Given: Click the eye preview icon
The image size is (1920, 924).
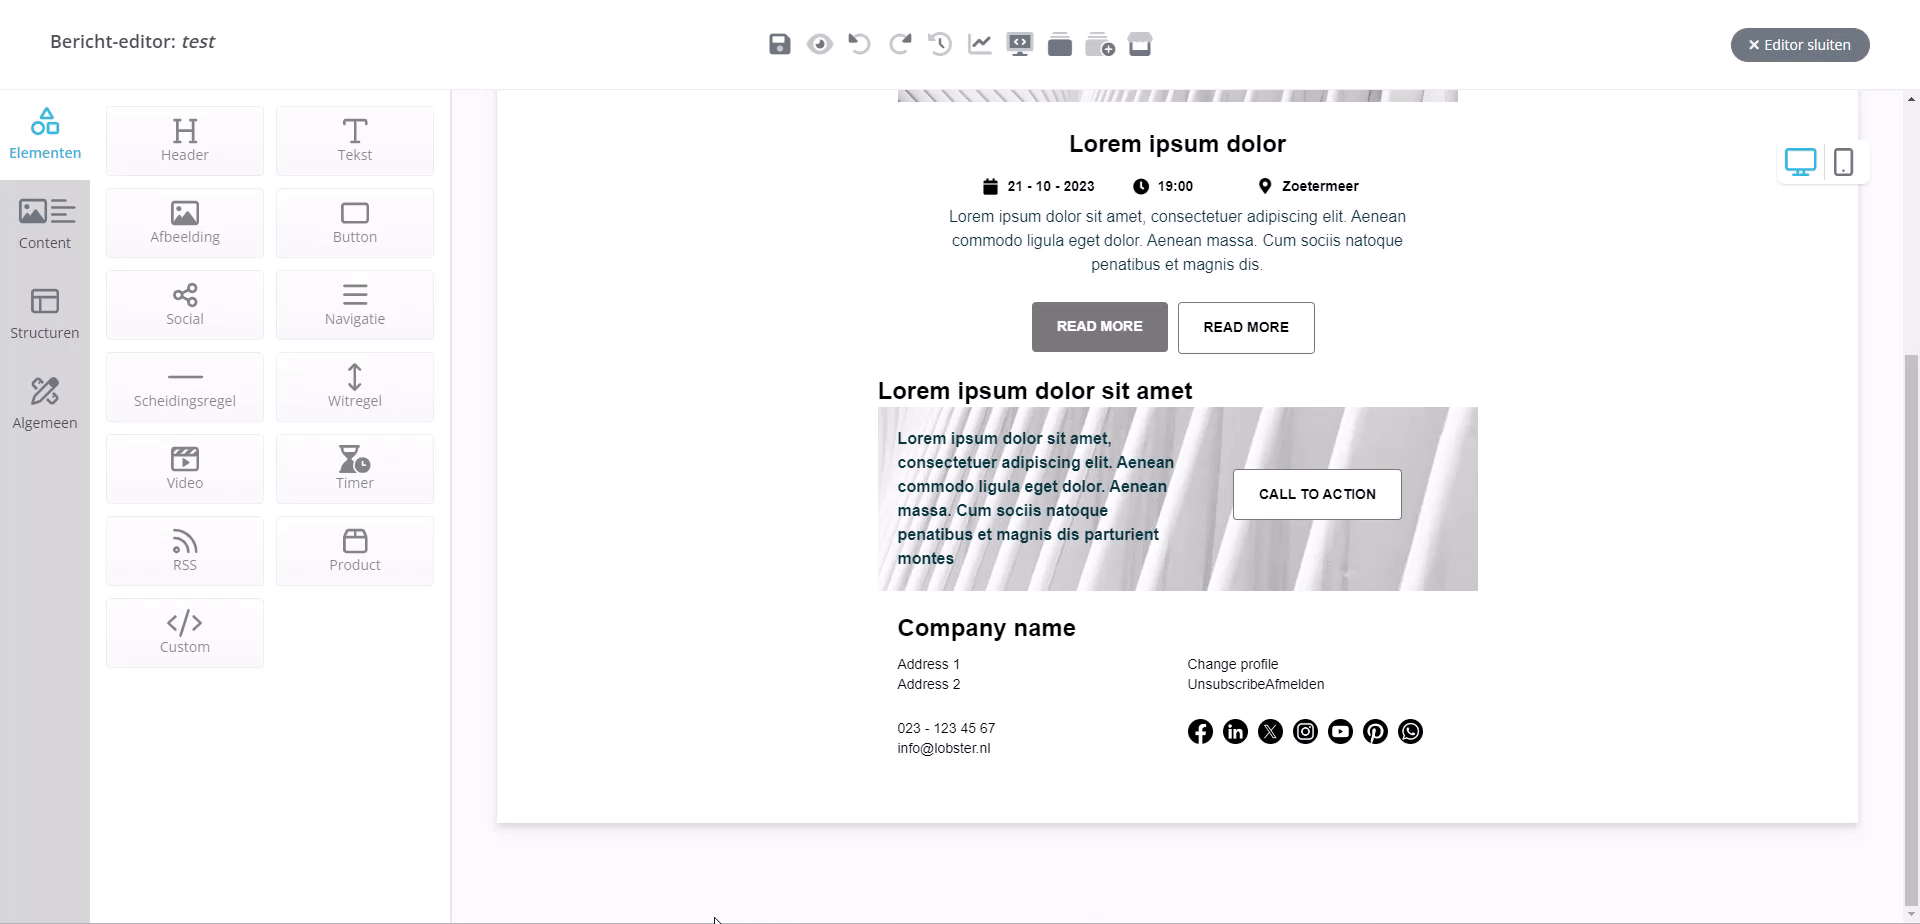Looking at the screenshot, I should pyautogui.click(x=820, y=44).
